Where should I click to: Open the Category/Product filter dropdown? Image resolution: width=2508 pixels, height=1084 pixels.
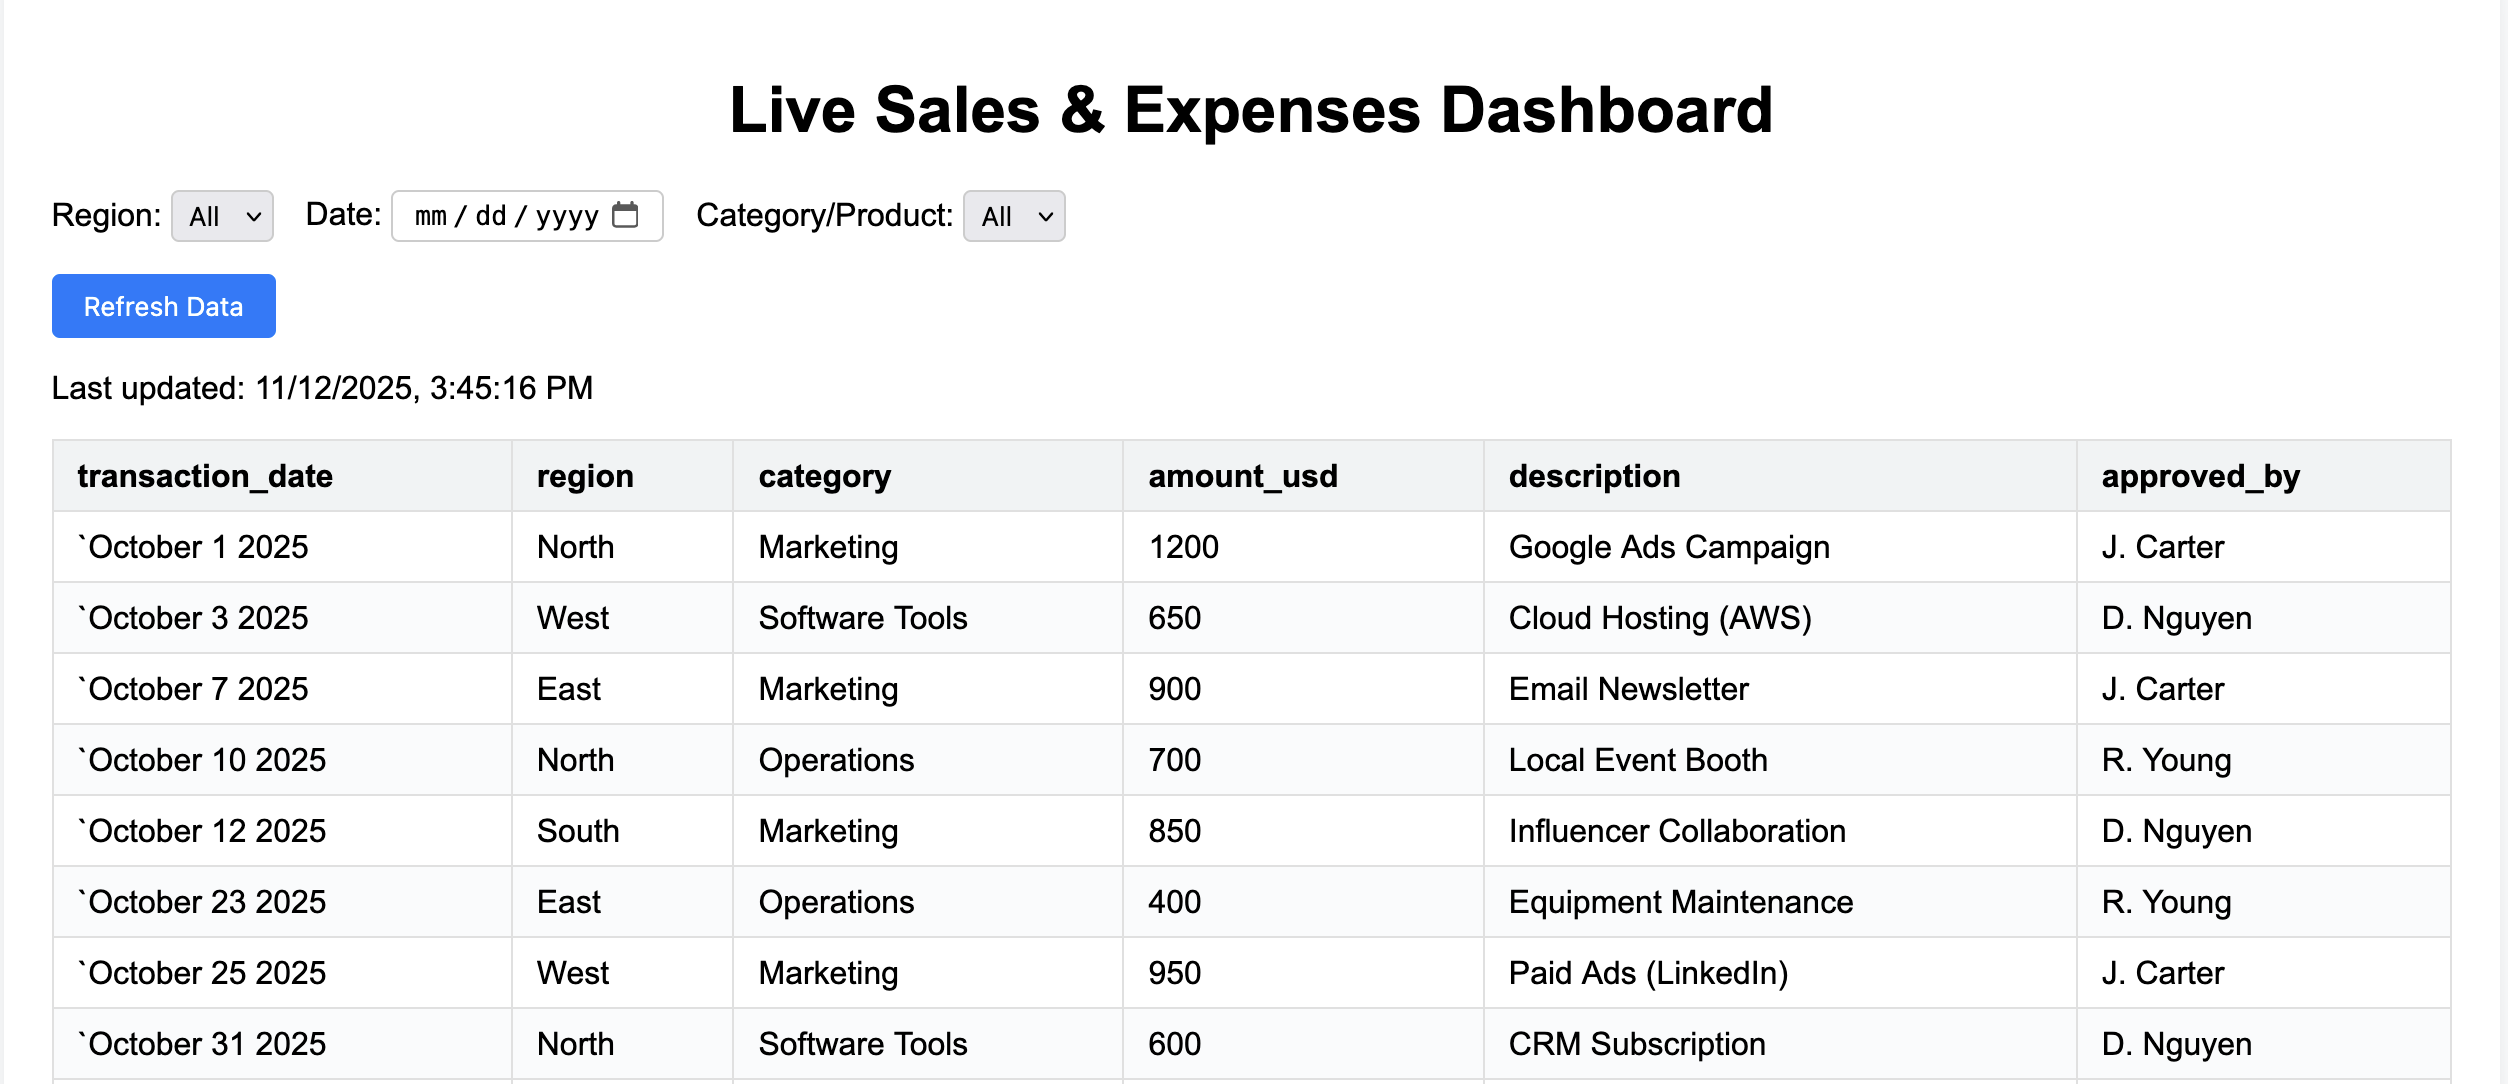pyautogui.click(x=1014, y=215)
